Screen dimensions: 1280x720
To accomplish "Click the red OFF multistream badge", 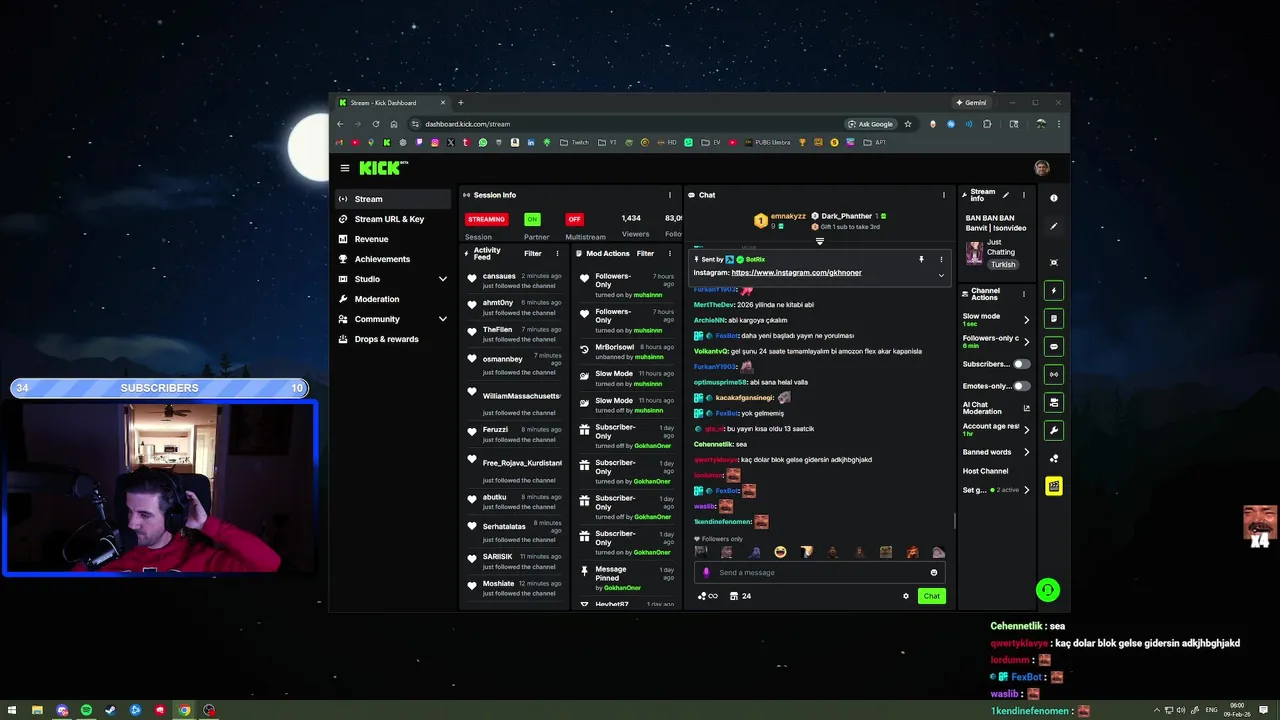I will [x=574, y=219].
